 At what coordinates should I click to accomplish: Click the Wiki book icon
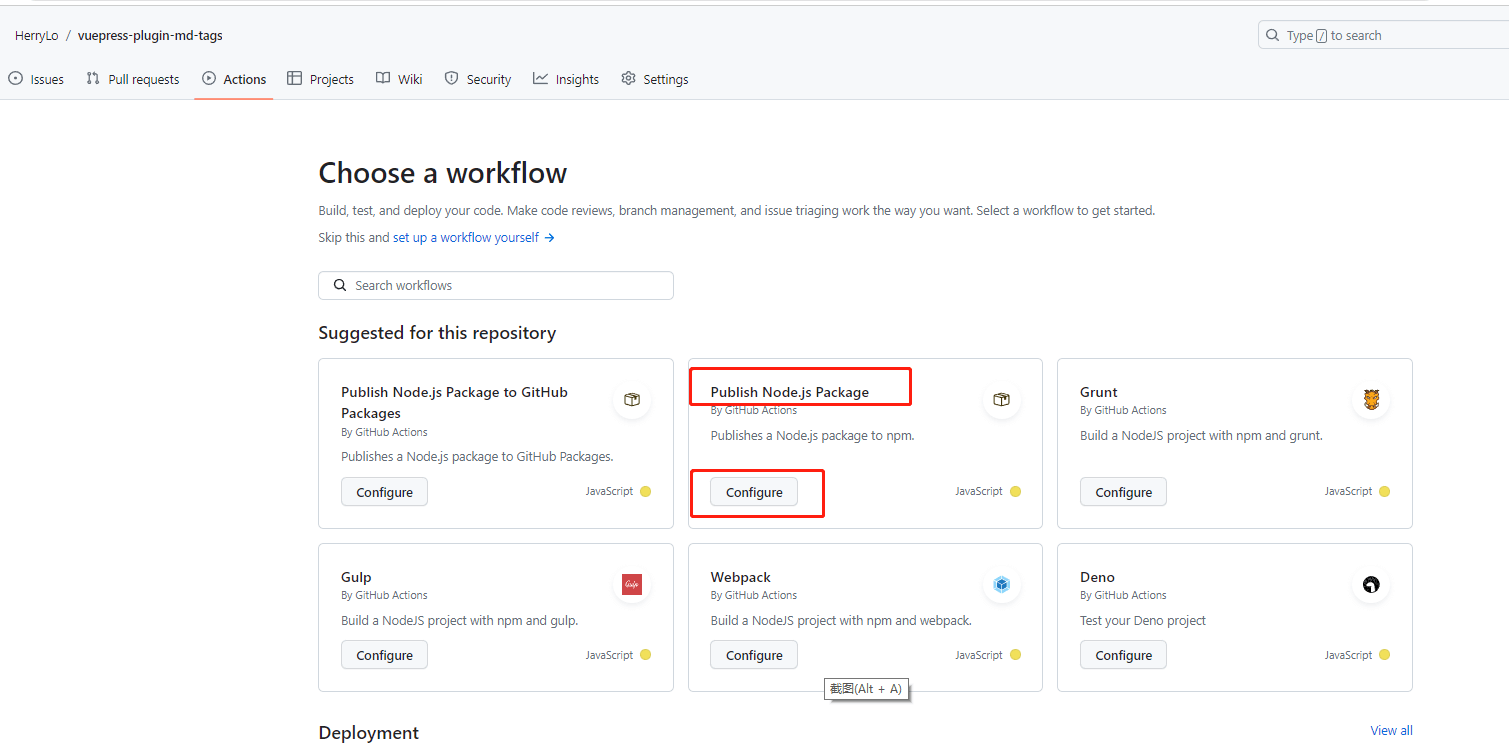(x=383, y=78)
